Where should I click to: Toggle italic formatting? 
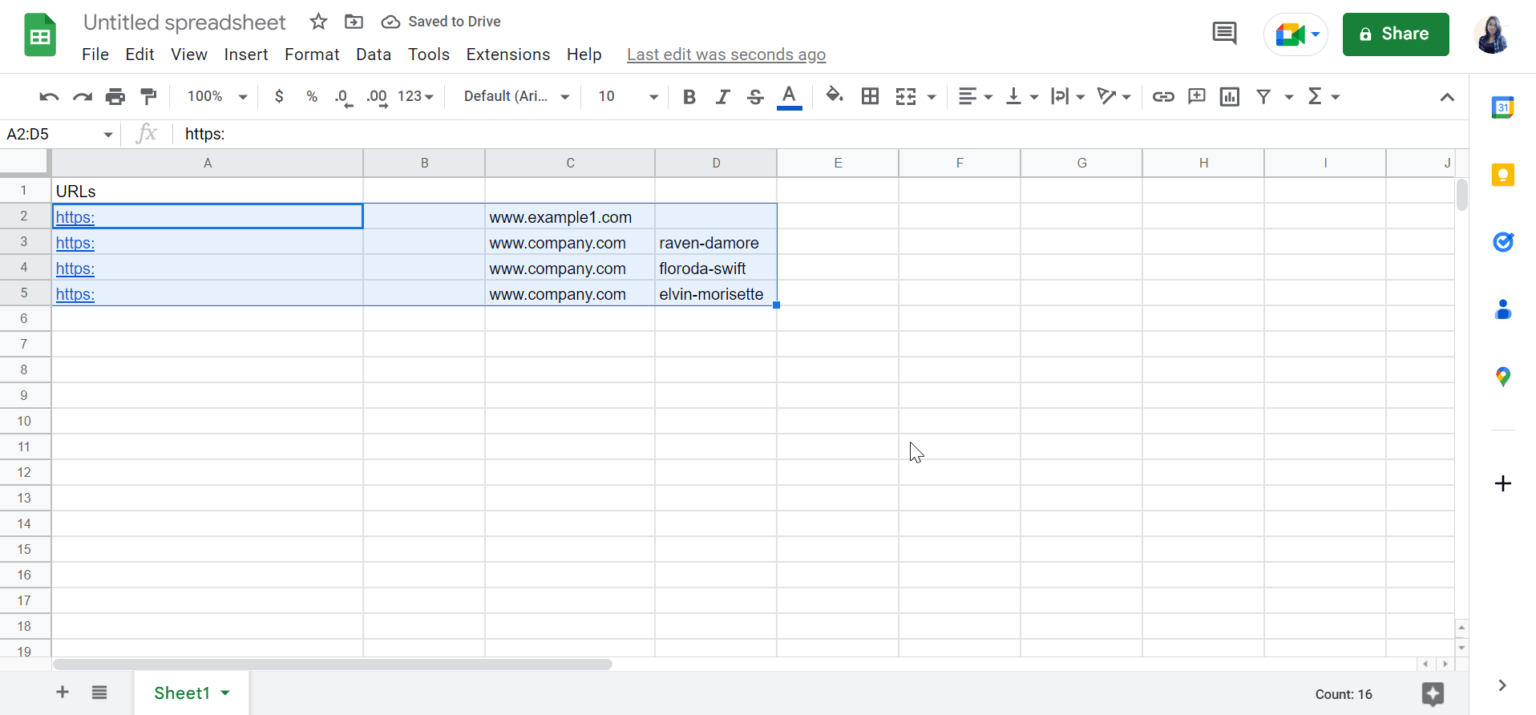tap(722, 96)
